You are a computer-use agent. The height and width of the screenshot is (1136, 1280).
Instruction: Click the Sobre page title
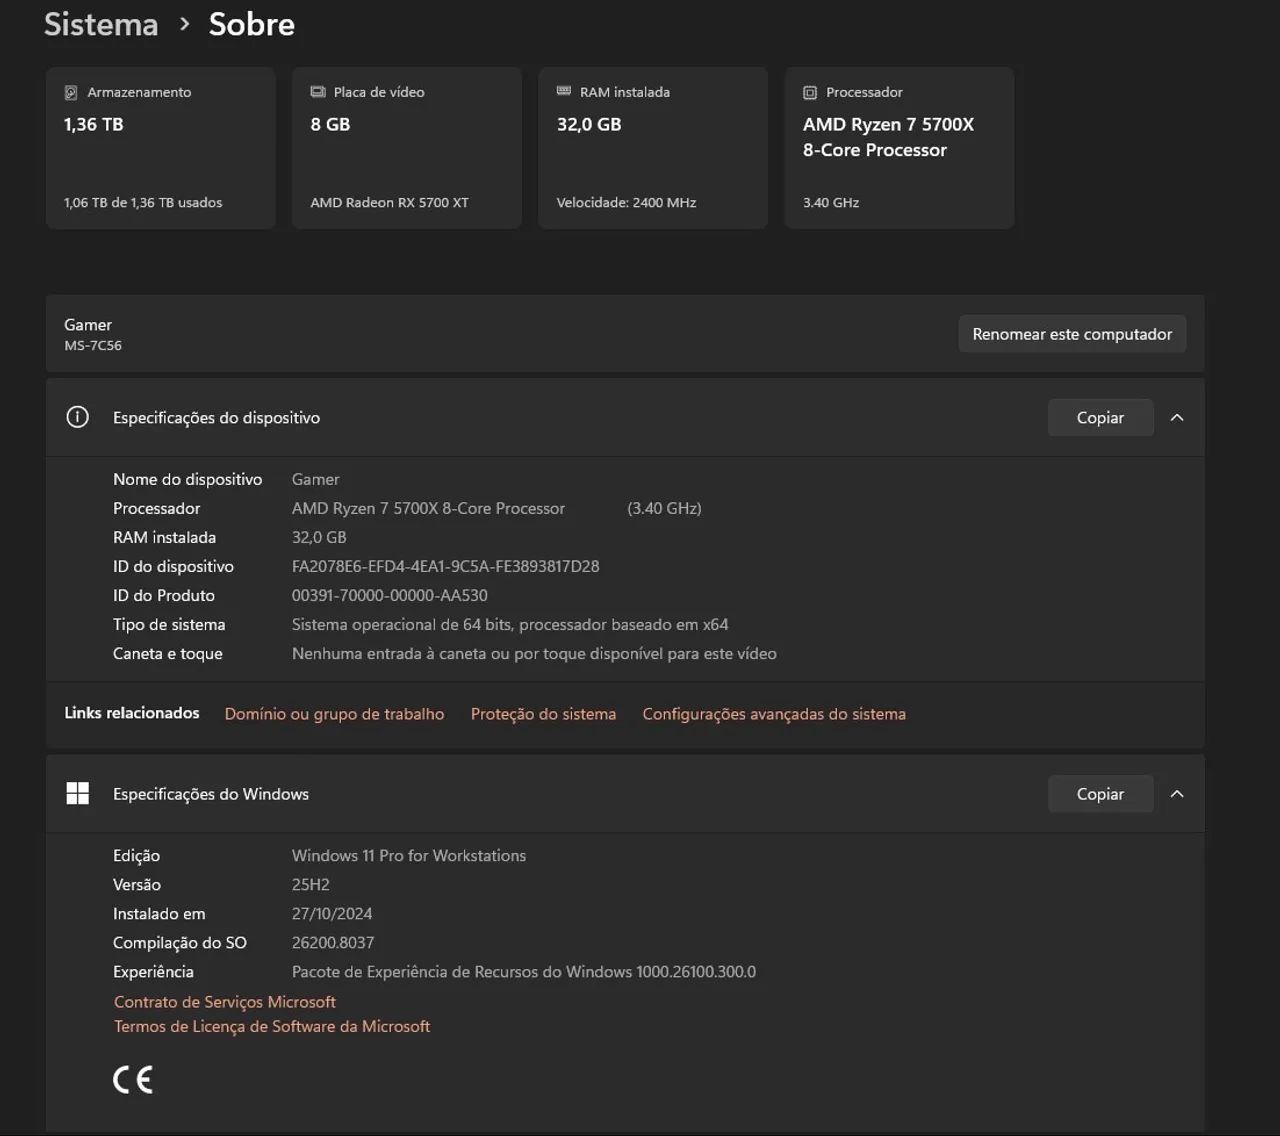pos(252,24)
